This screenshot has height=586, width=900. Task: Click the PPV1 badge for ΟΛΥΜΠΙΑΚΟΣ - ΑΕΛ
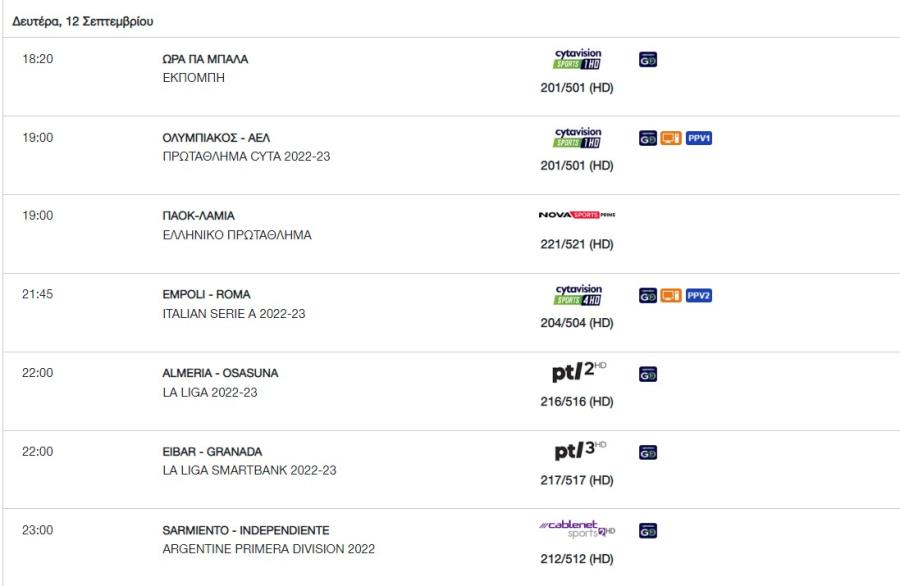pos(699,138)
